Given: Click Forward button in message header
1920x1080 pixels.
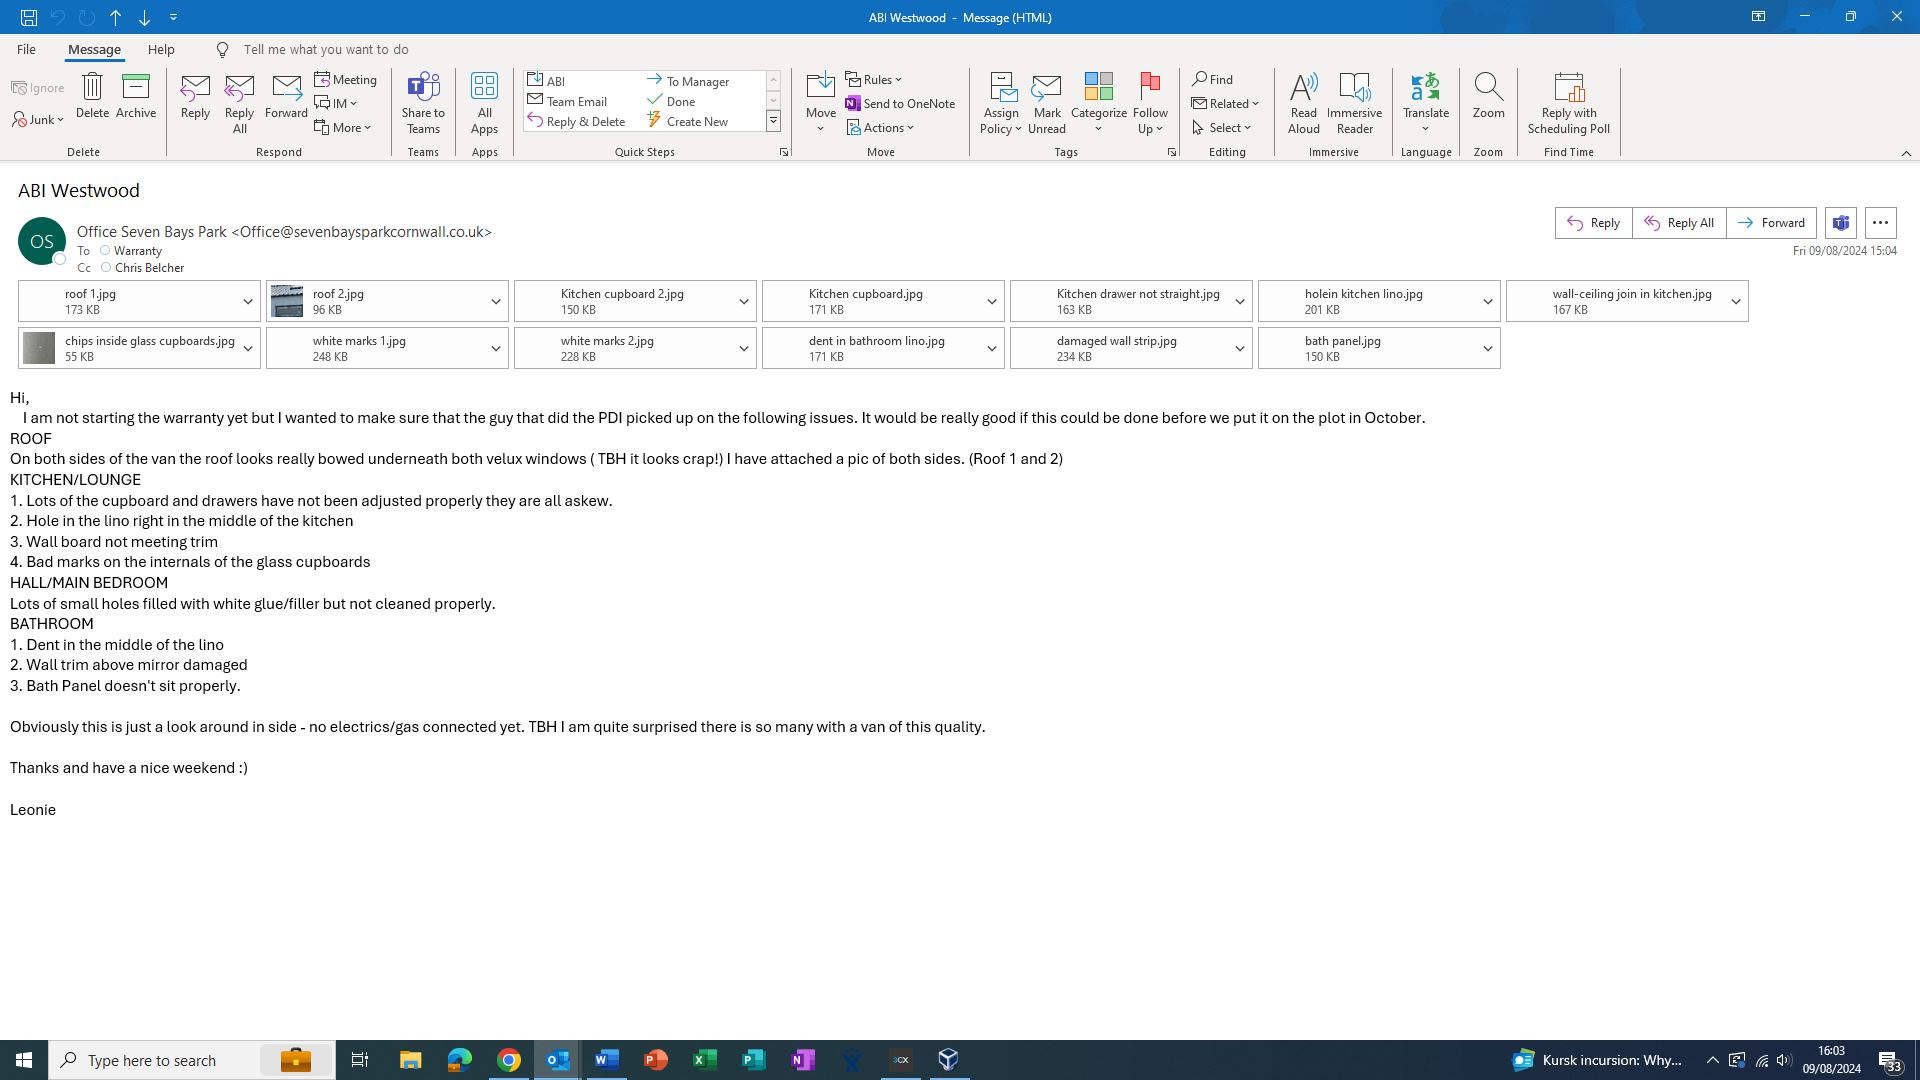Looking at the screenshot, I should coord(1771,223).
